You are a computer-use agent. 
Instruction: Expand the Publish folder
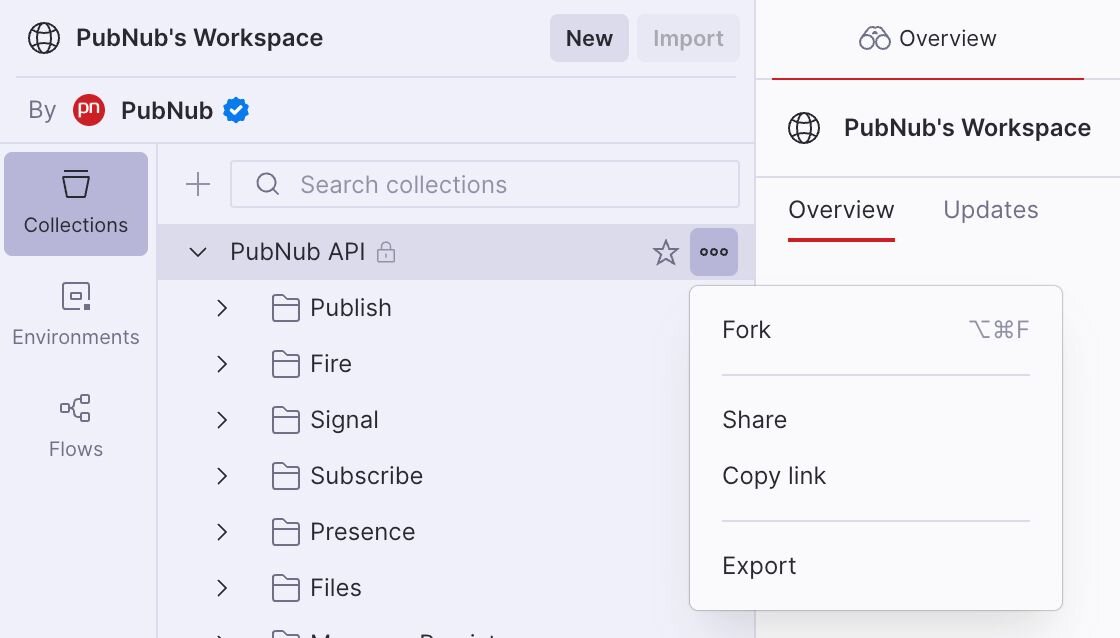222,308
